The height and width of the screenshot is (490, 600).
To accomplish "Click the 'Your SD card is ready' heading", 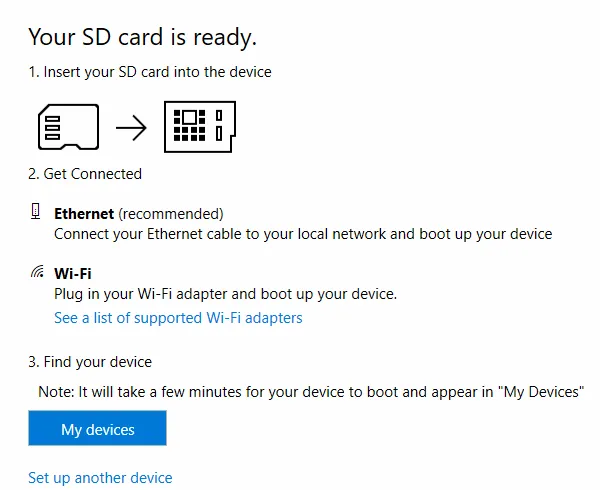I will pos(142,37).
